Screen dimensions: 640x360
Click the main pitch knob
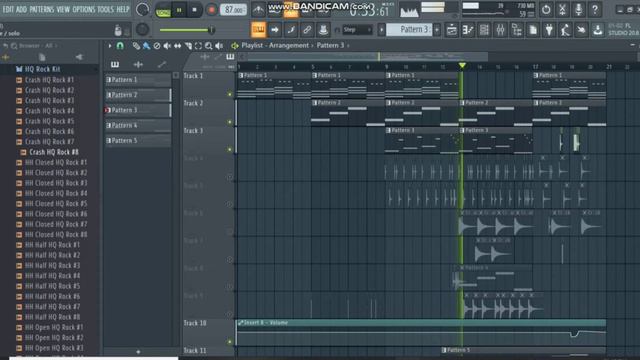142,29
